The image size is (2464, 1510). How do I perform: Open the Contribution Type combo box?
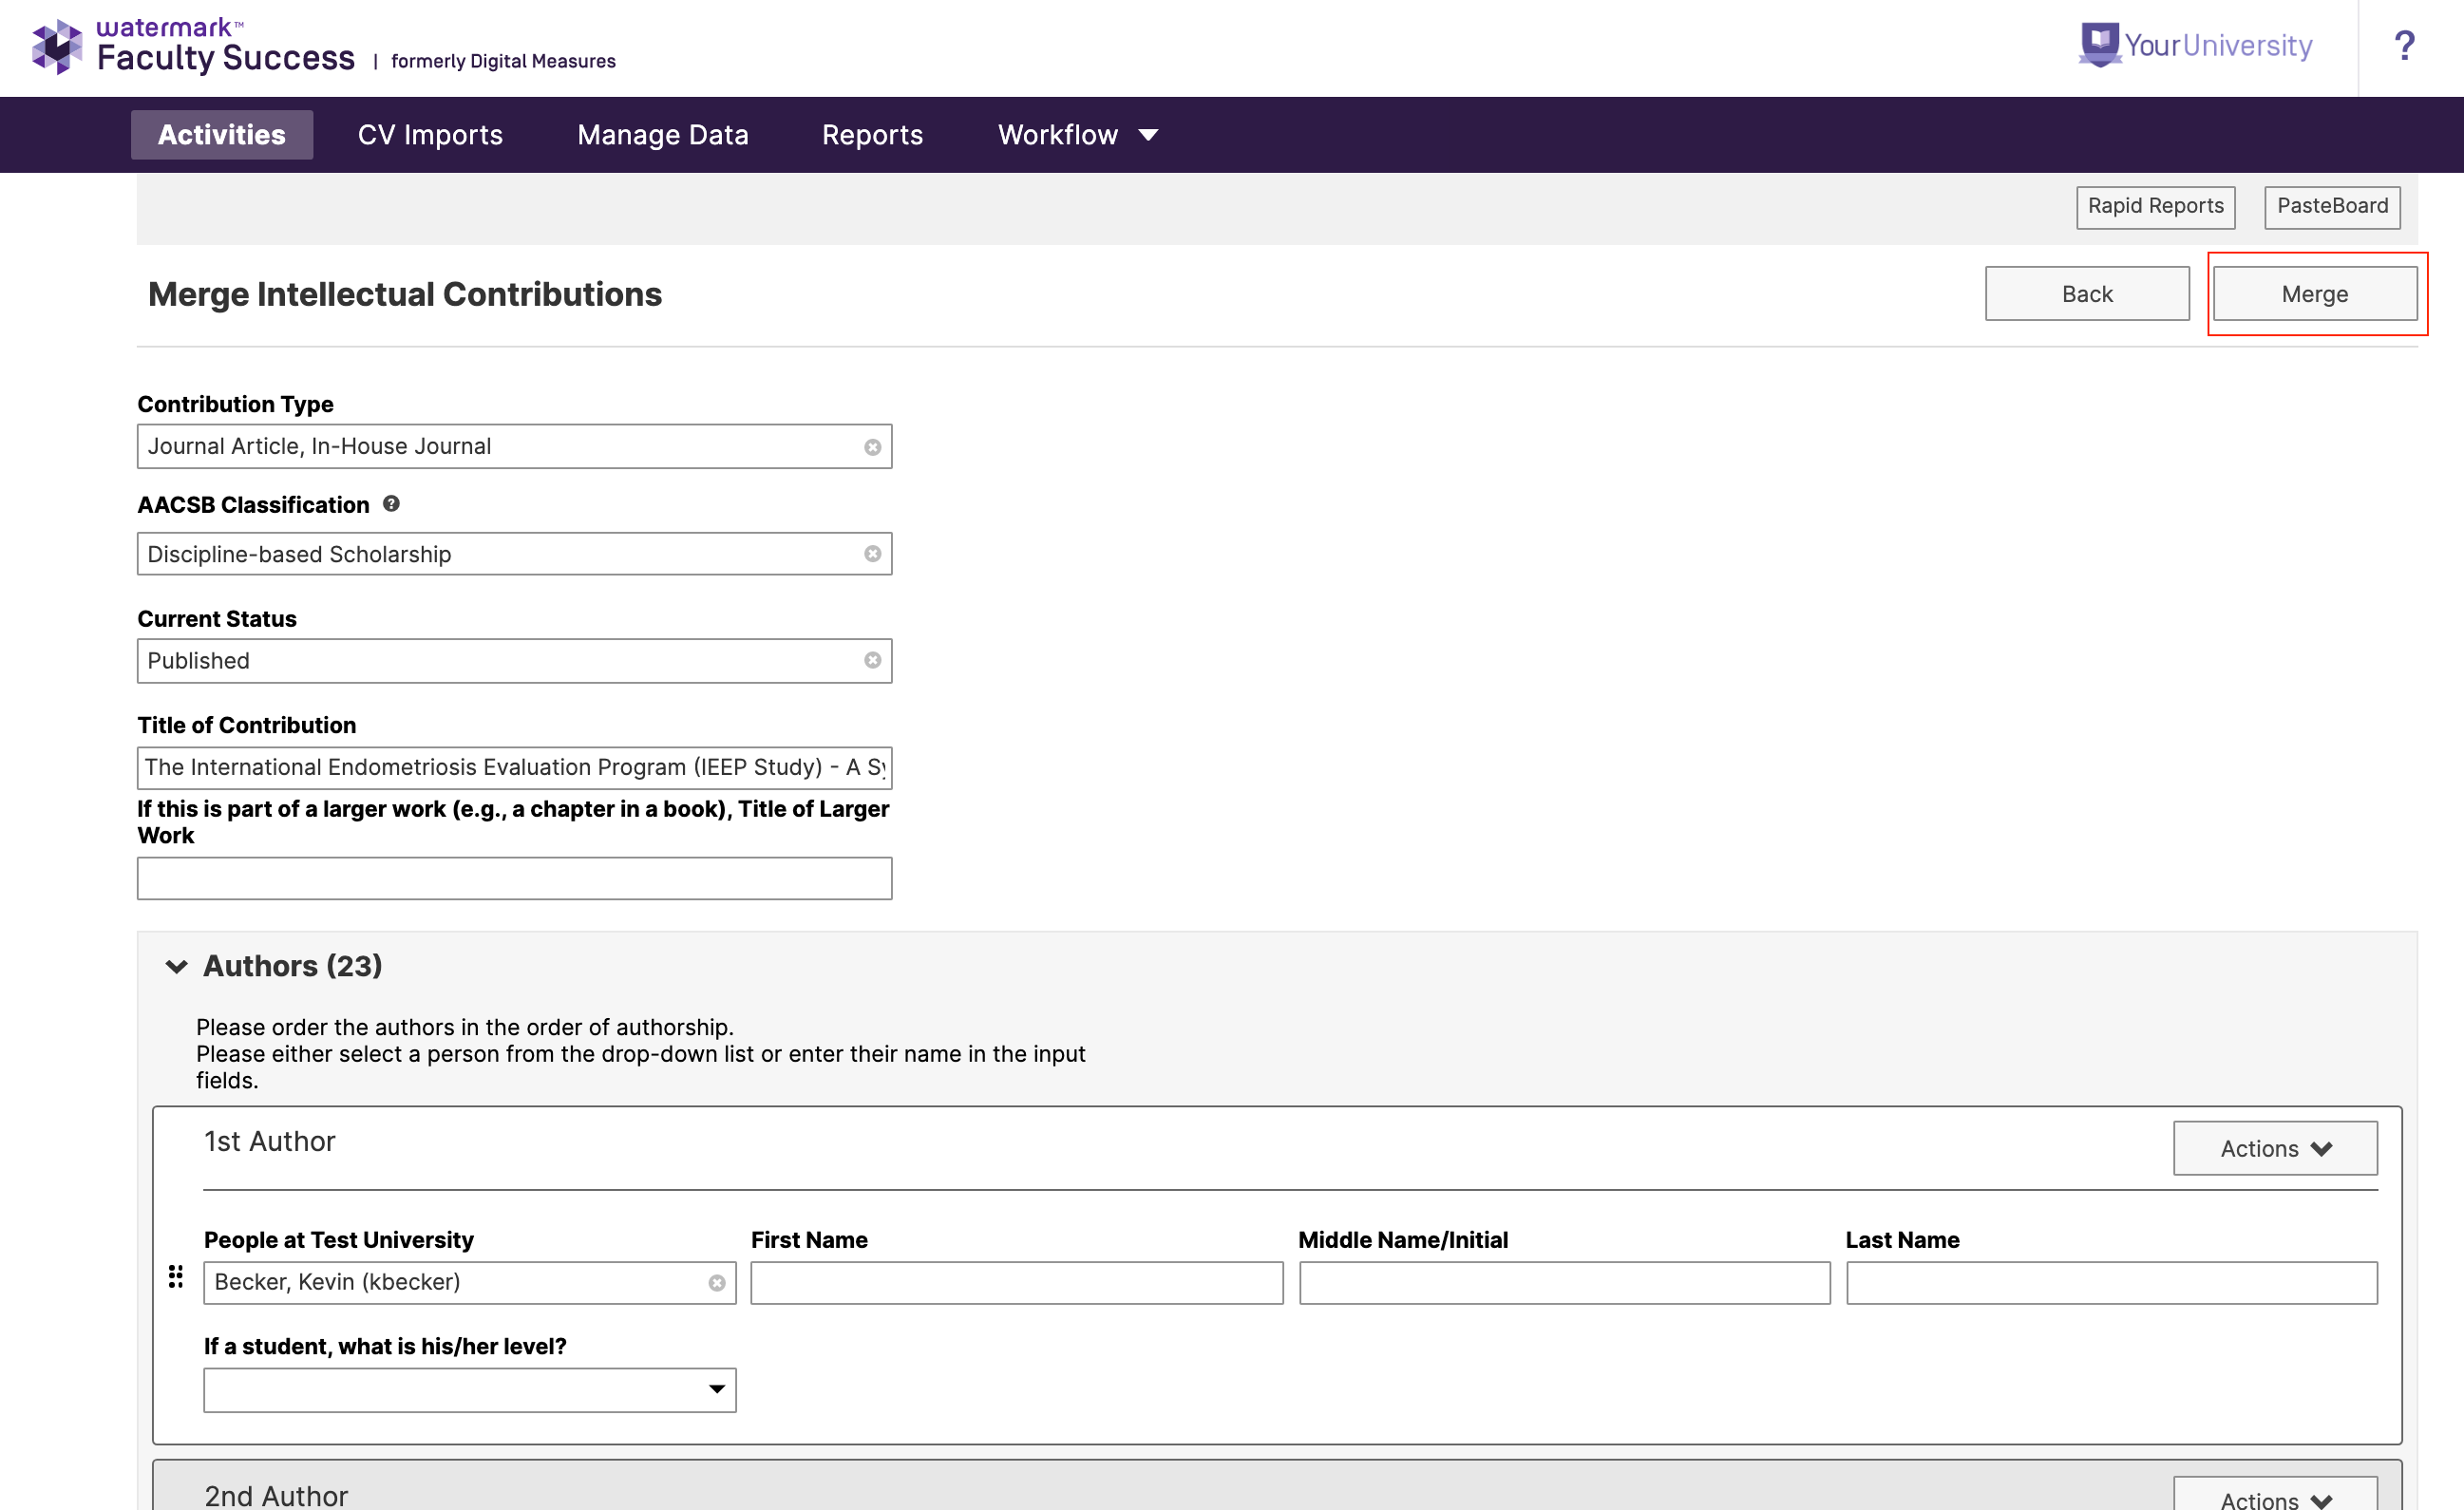click(x=514, y=446)
